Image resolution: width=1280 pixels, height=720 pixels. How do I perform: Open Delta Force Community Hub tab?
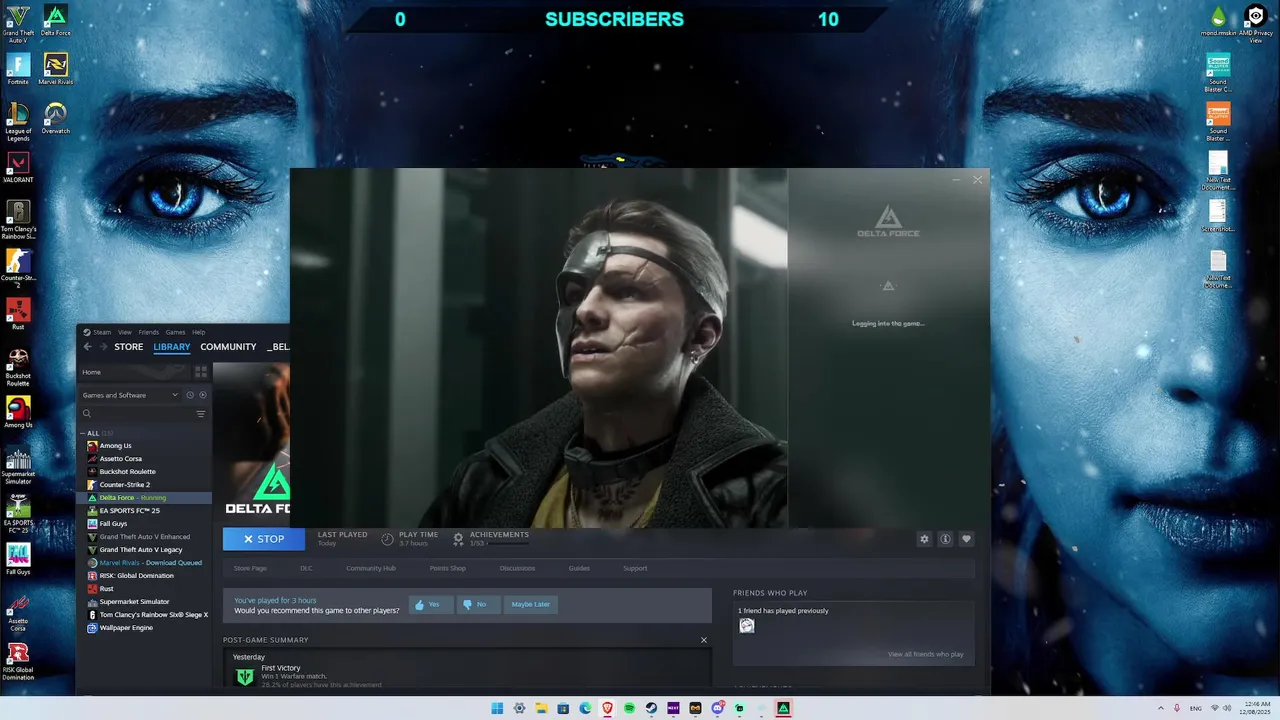[x=371, y=568]
